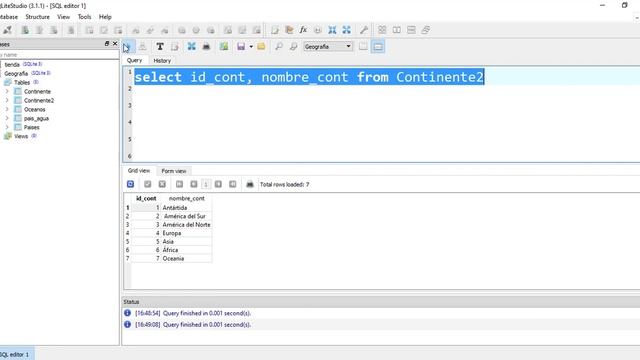
Task: Click the filter by name field
Action: (59, 55)
